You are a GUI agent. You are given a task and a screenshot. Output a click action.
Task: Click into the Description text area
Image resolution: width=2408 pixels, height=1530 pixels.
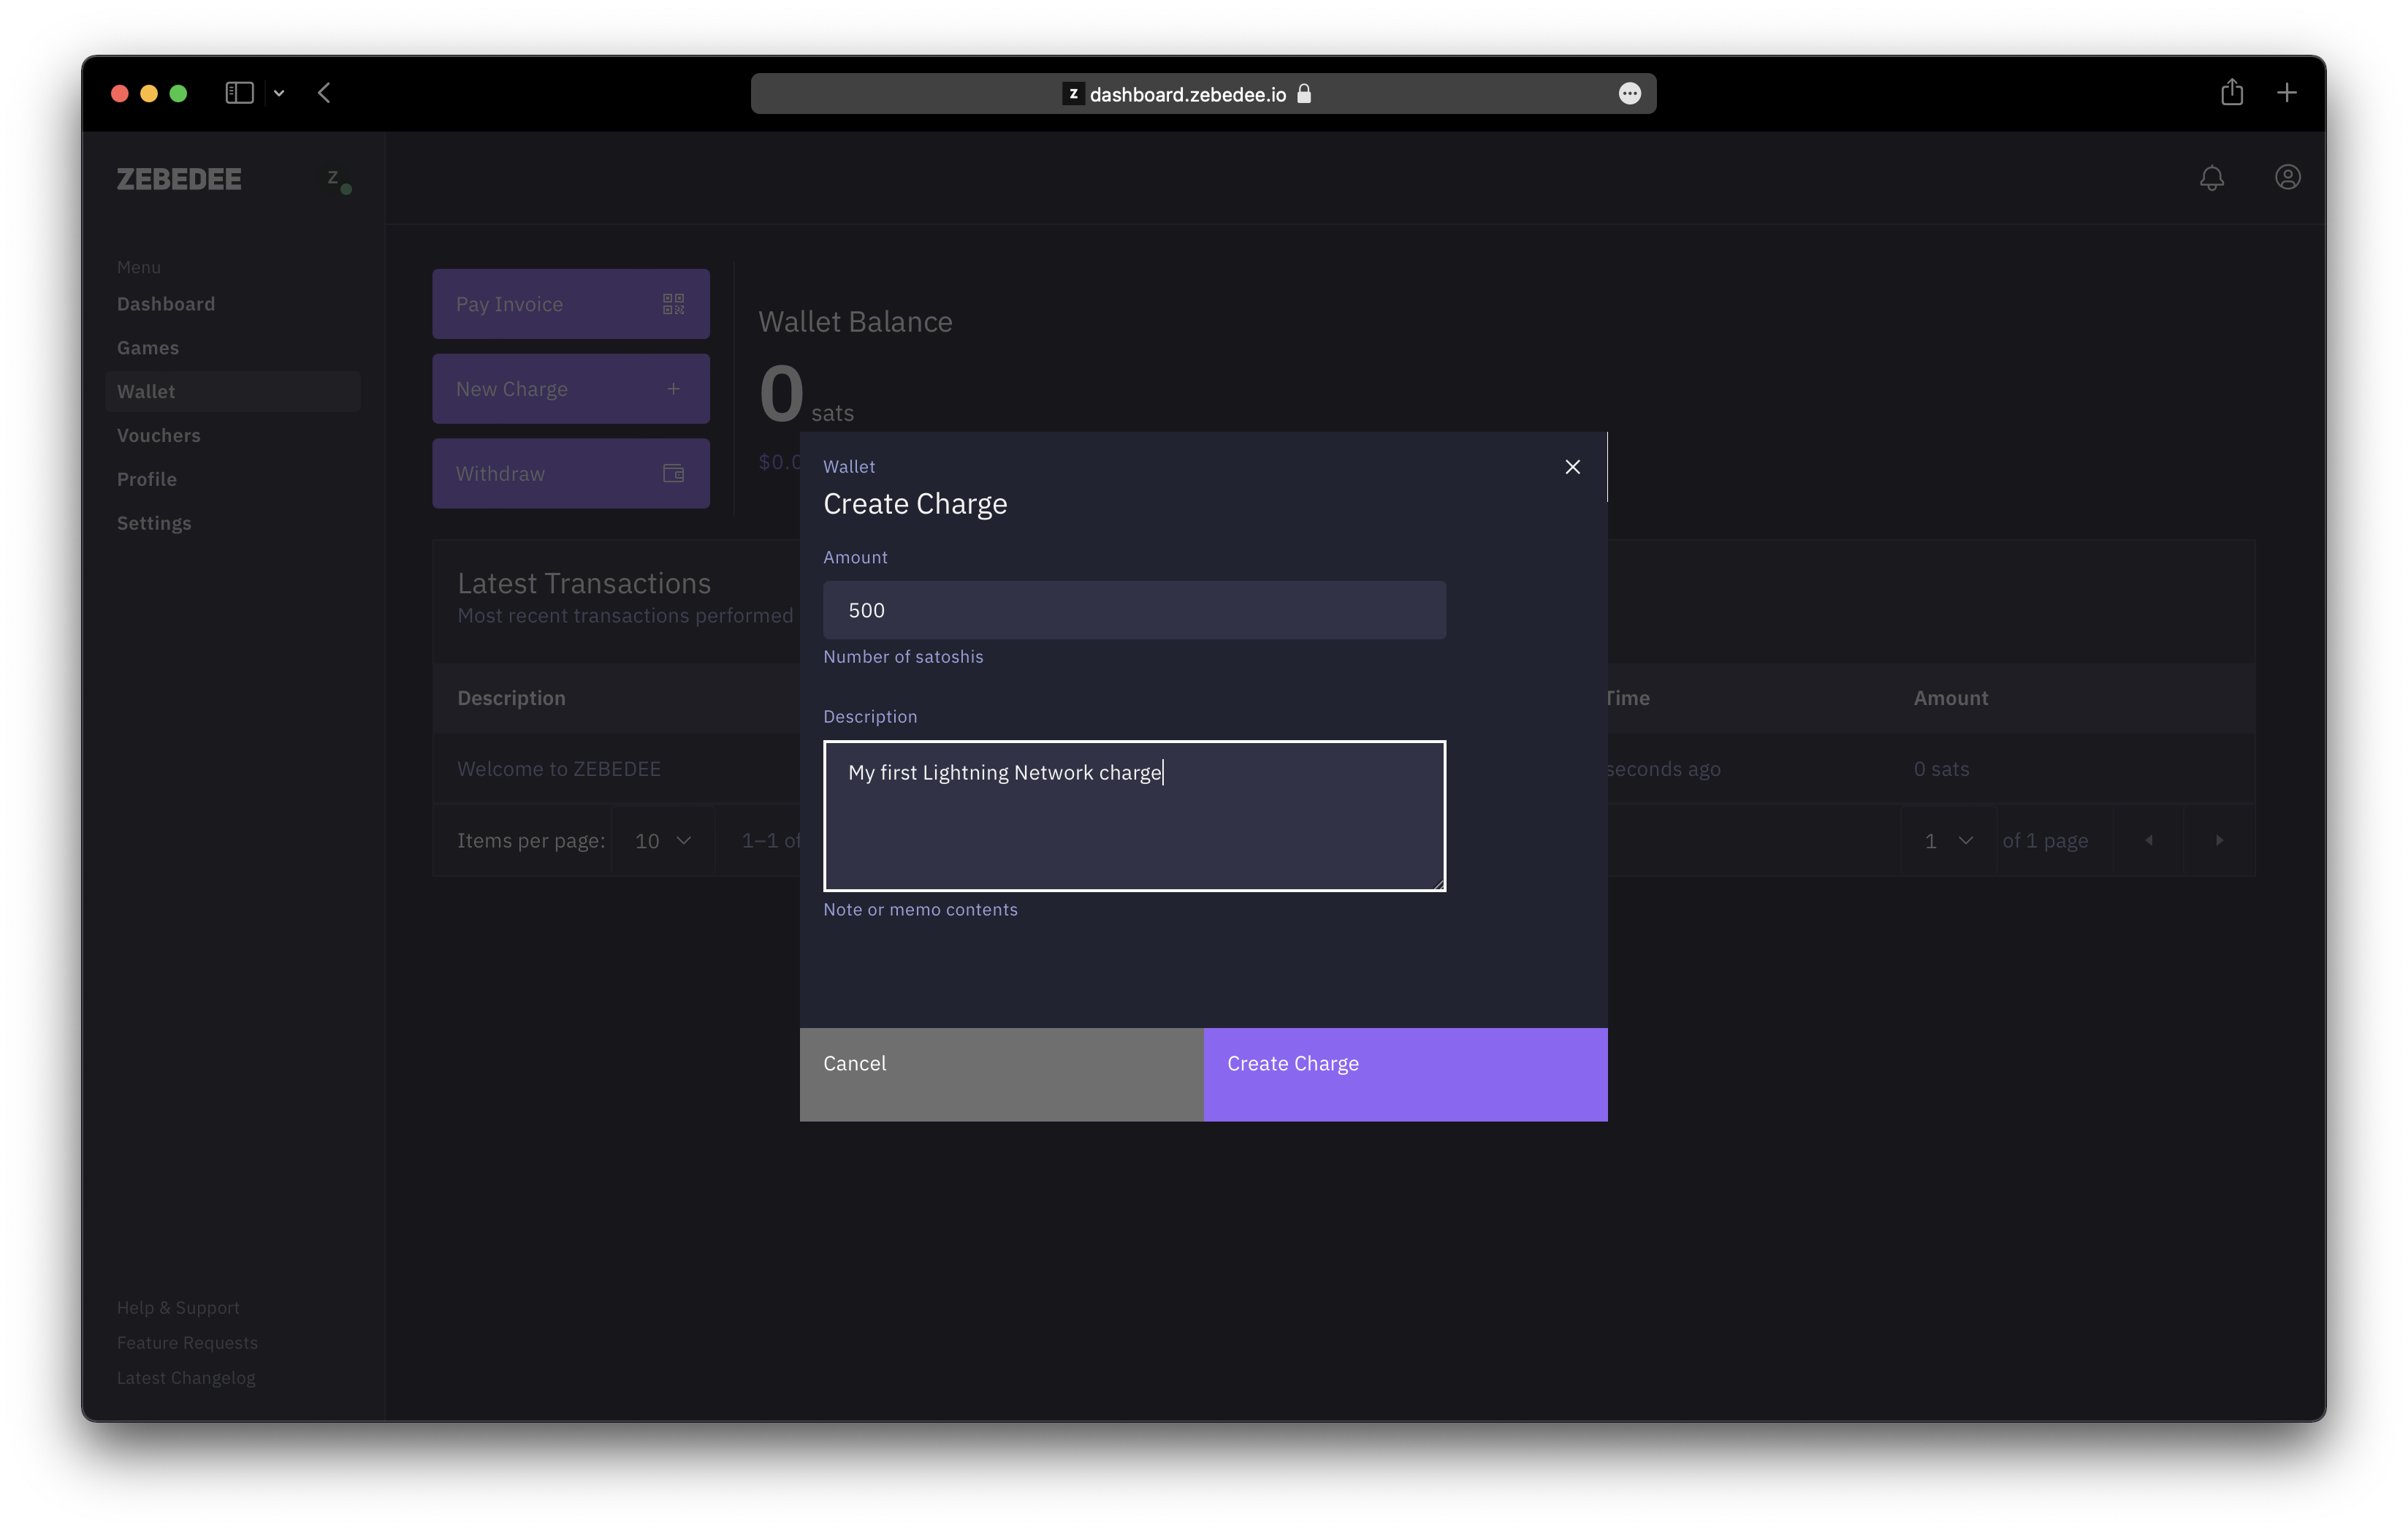pyautogui.click(x=1134, y=816)
